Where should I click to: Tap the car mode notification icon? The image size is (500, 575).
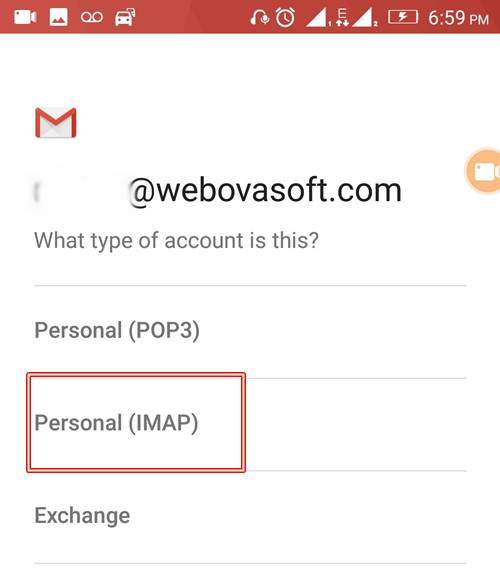125,17
